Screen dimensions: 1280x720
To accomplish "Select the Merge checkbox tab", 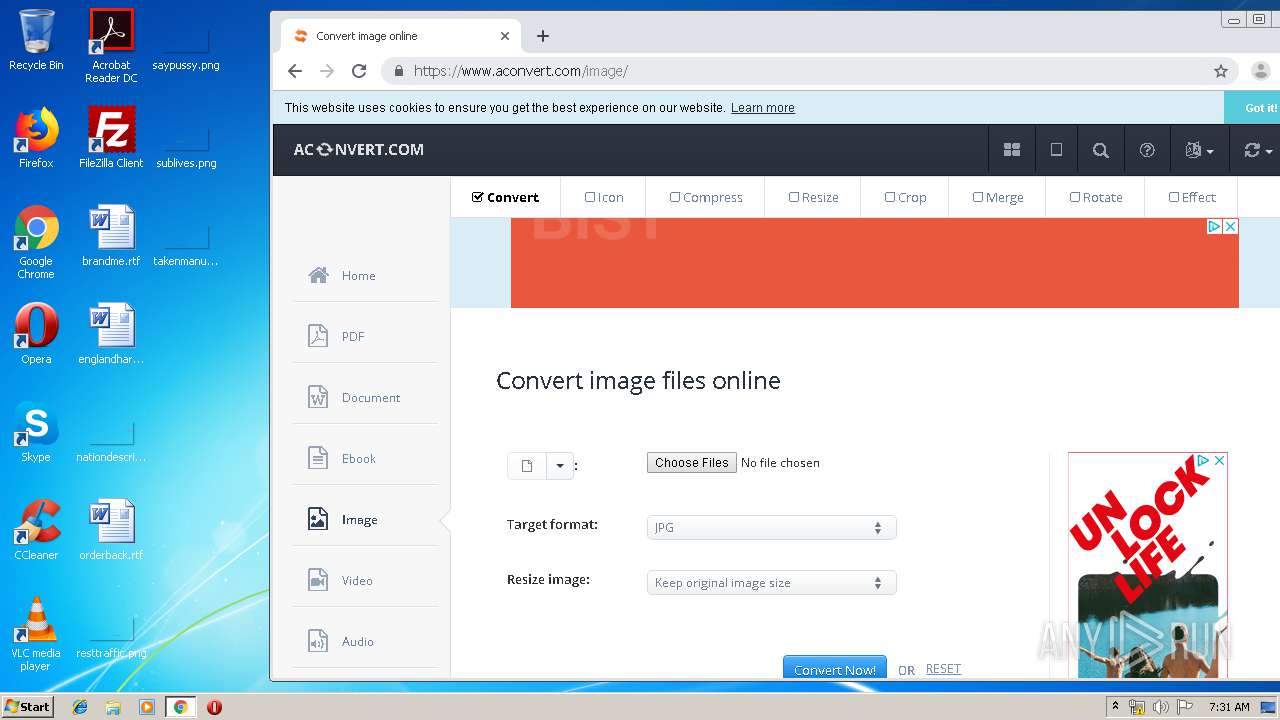I will click(x=998, y=197).
